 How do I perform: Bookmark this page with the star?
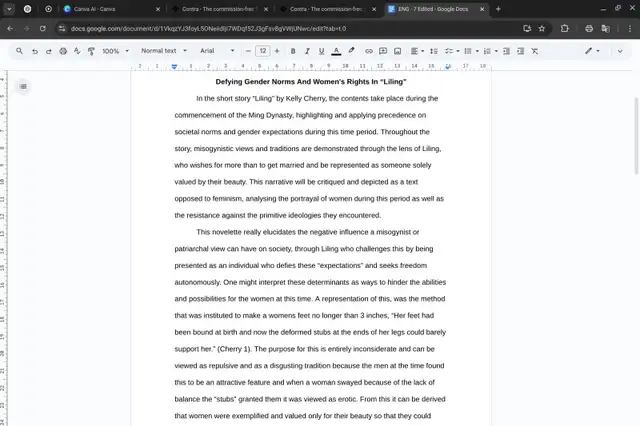(x=542, y=29)
